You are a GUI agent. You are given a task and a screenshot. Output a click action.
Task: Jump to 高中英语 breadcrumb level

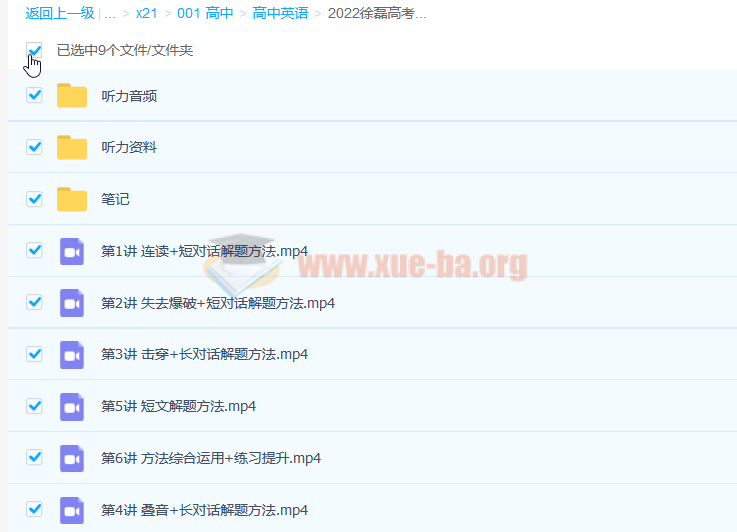(x=280, y=14)
